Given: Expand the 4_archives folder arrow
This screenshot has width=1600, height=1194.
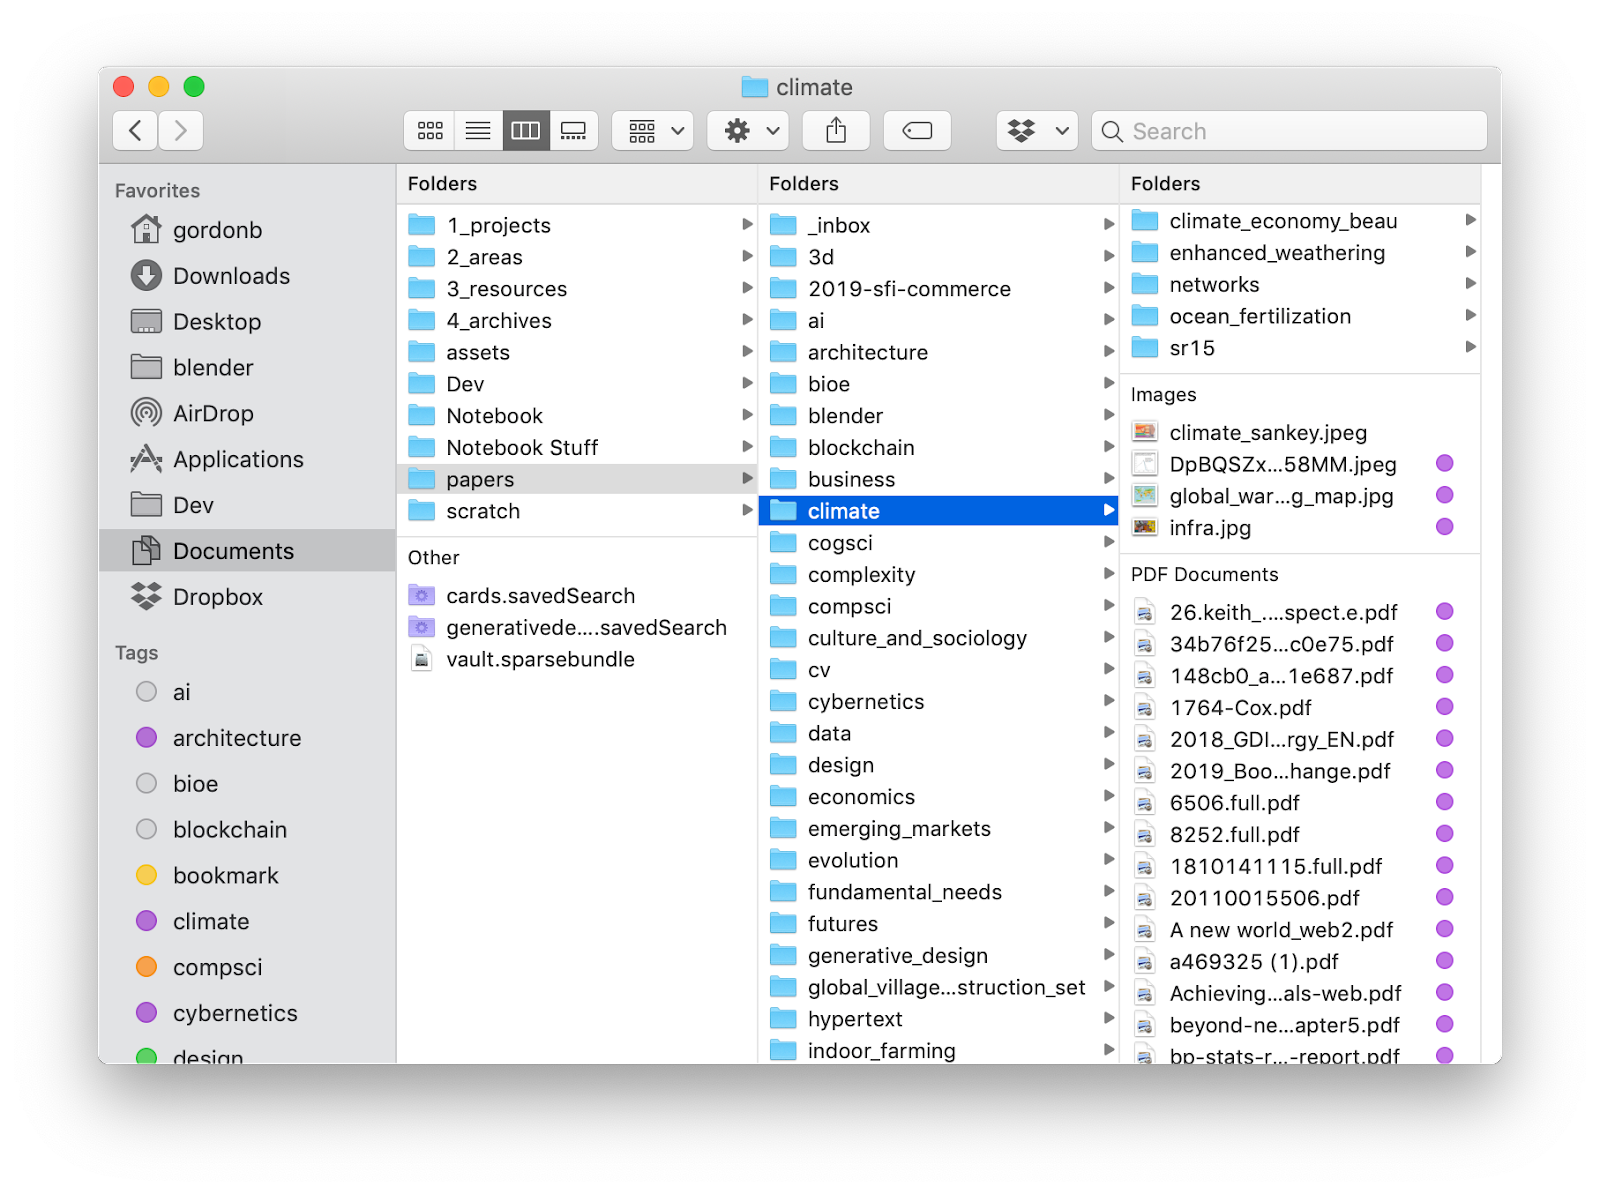Looking at the screenshot, I should 747,320.
